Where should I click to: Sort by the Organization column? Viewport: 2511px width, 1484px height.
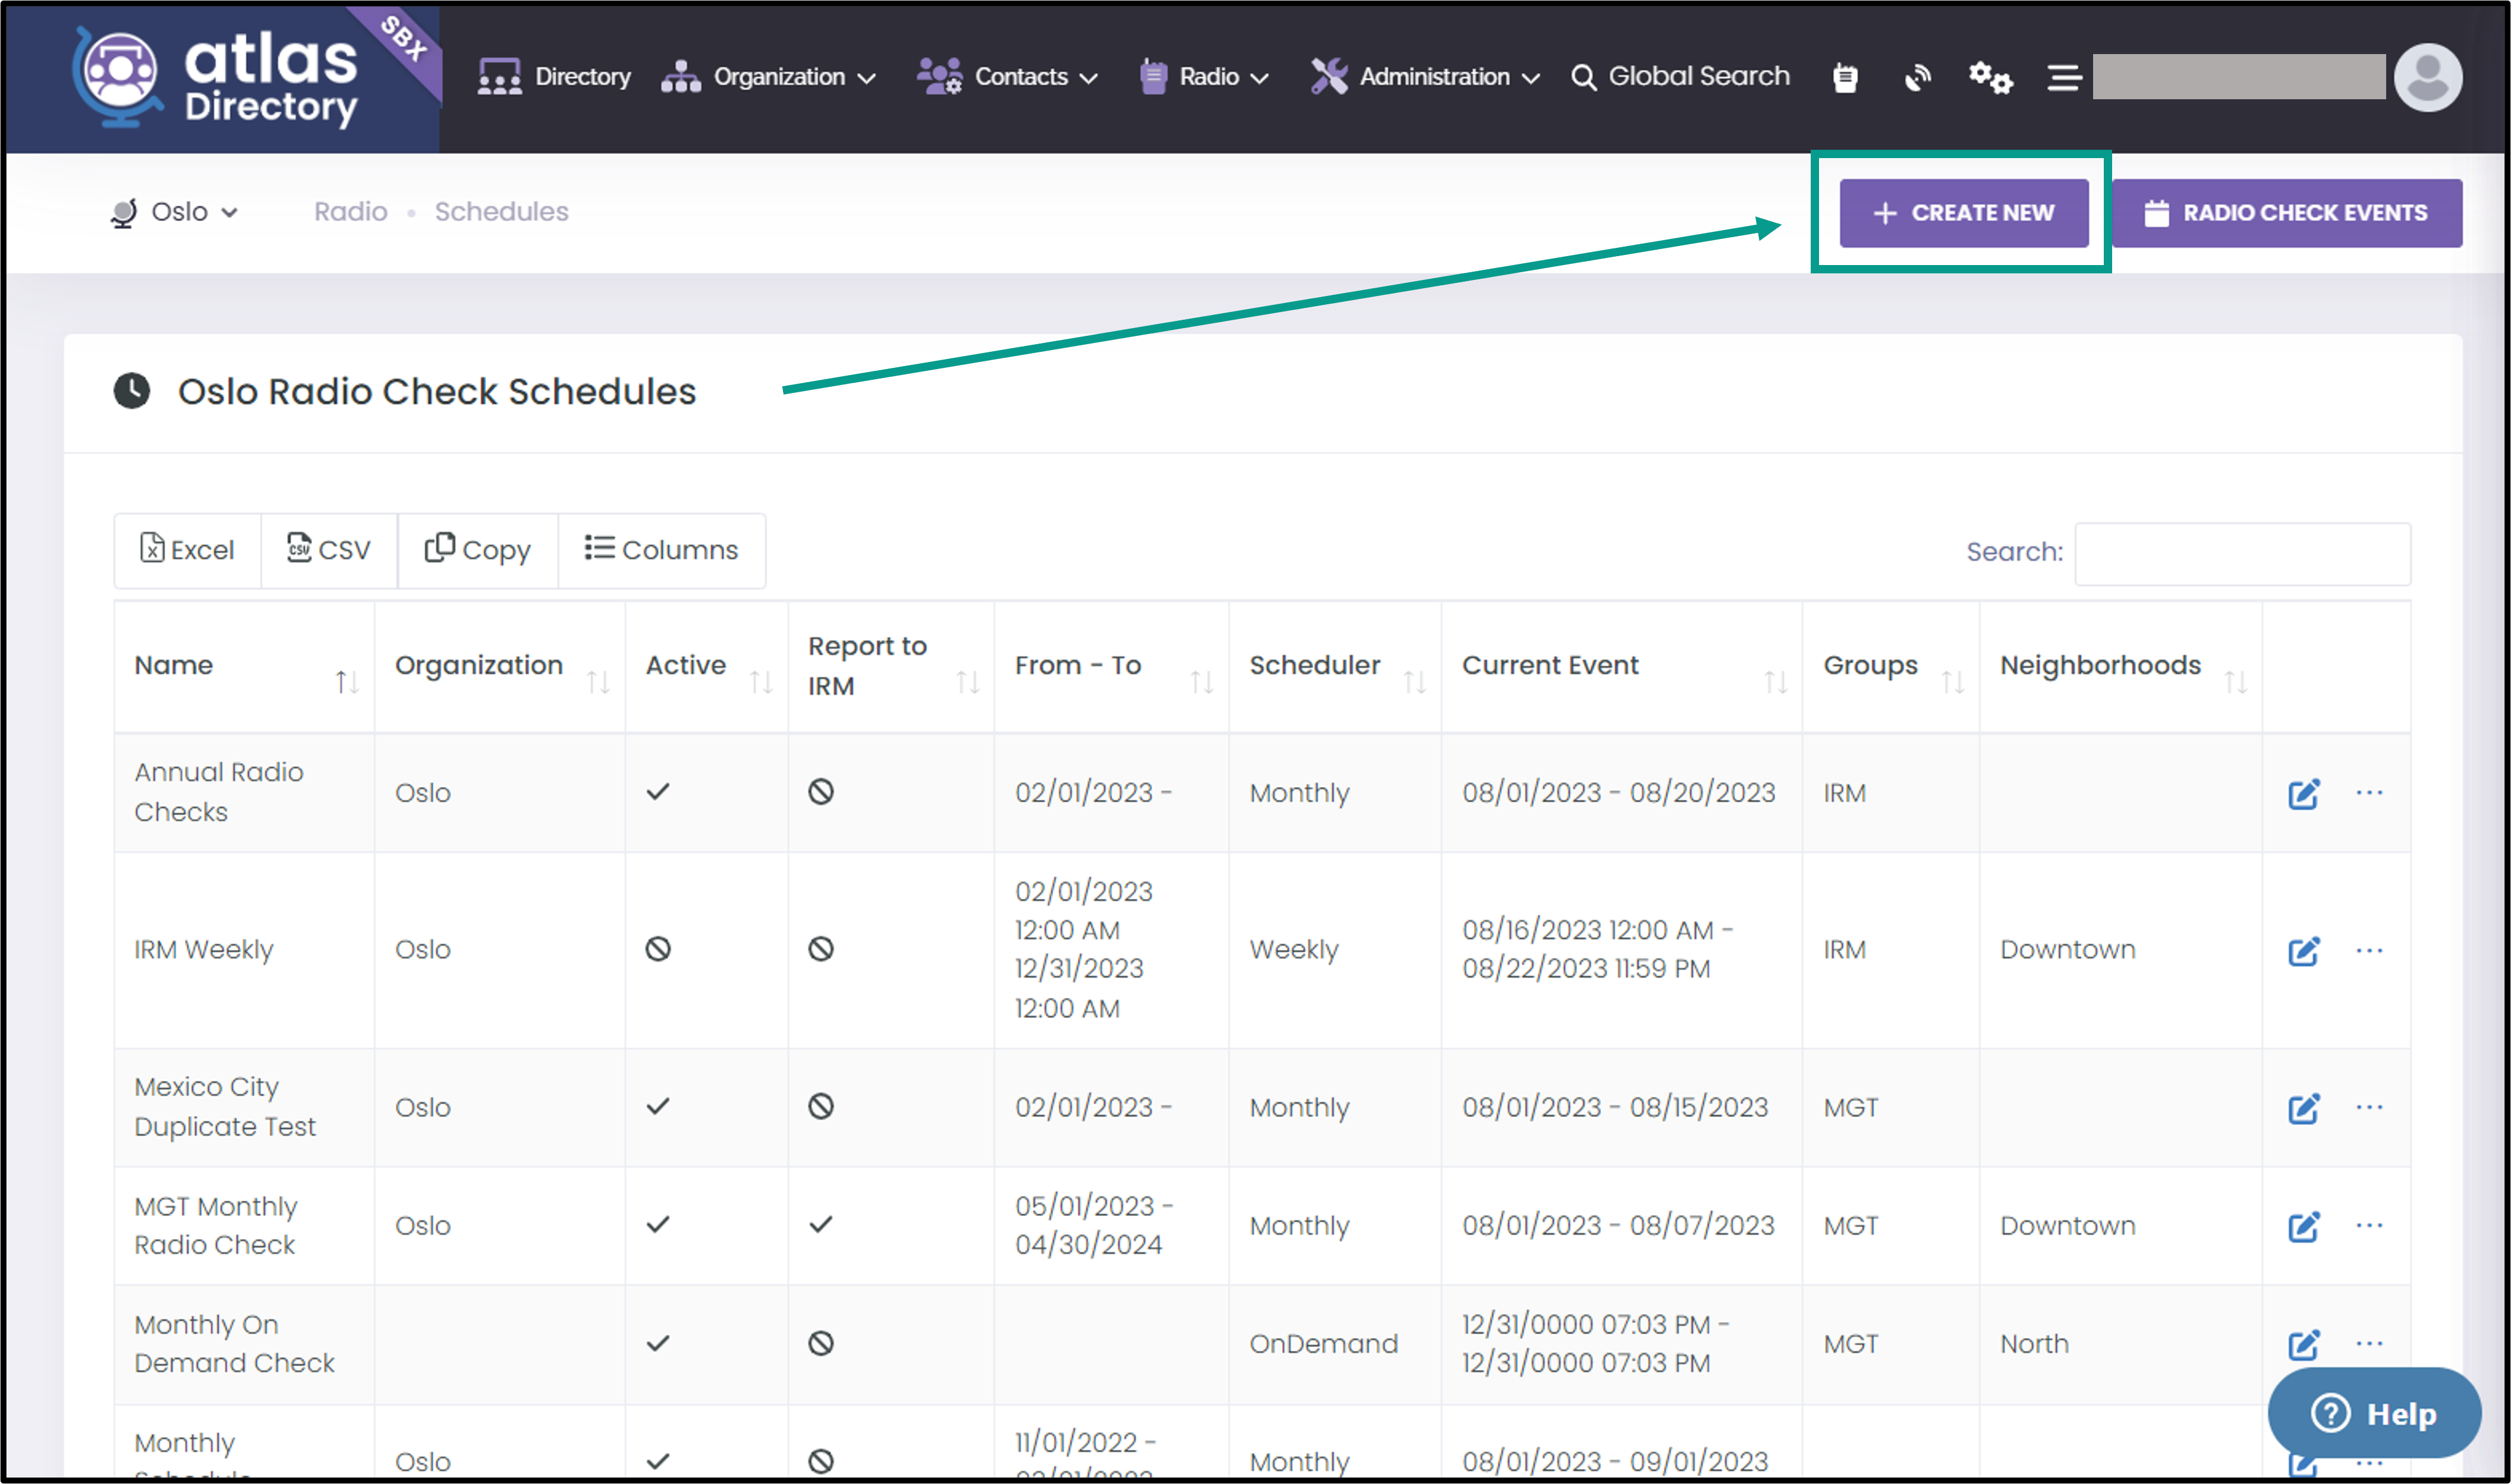pyautogui.click(x=499, y=666)
